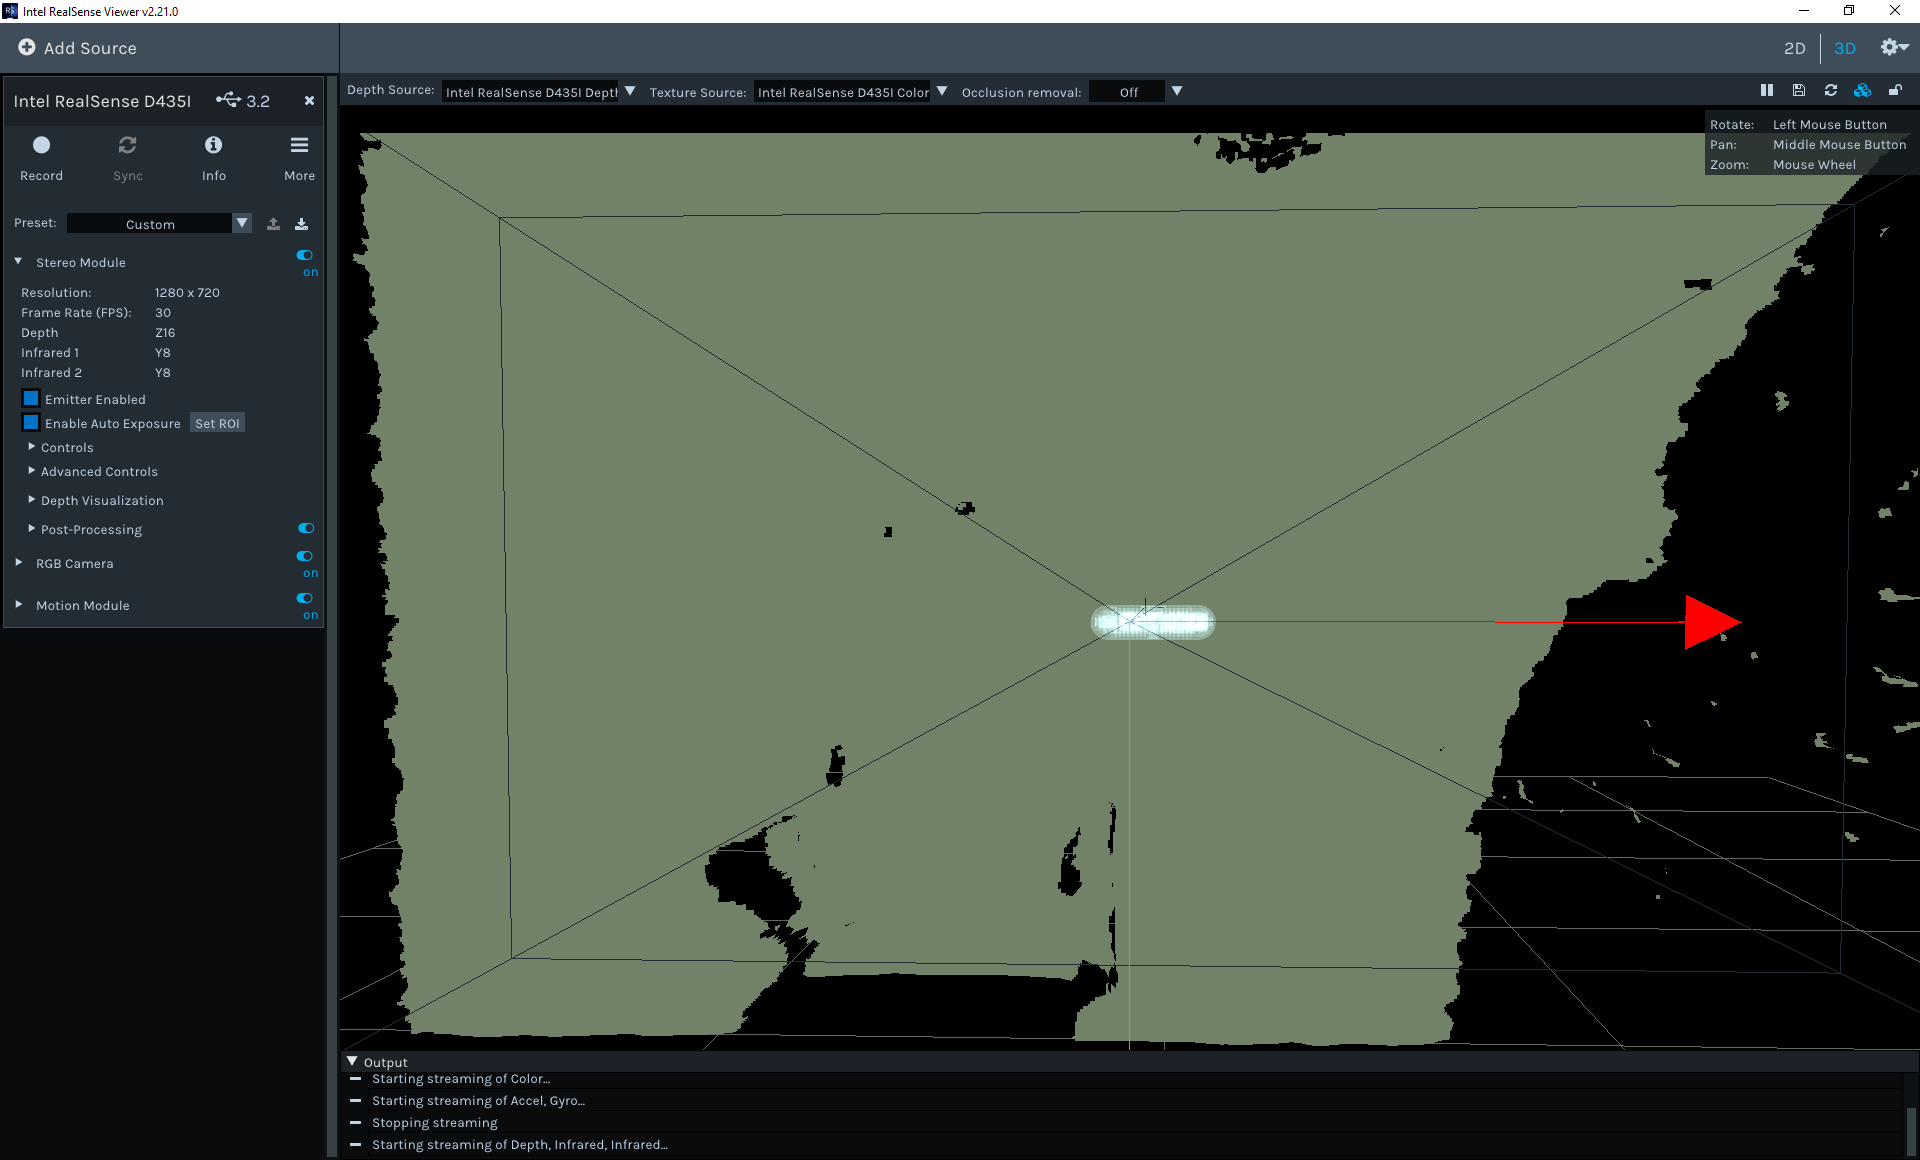The image size is (1920, 1160).
Task: Click the download preset icon
Action: pyautogui.click(x=301, y=223)
